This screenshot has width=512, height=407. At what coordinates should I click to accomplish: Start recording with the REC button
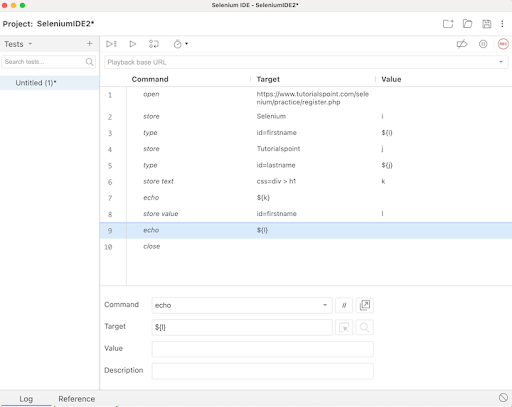point(503,44)
